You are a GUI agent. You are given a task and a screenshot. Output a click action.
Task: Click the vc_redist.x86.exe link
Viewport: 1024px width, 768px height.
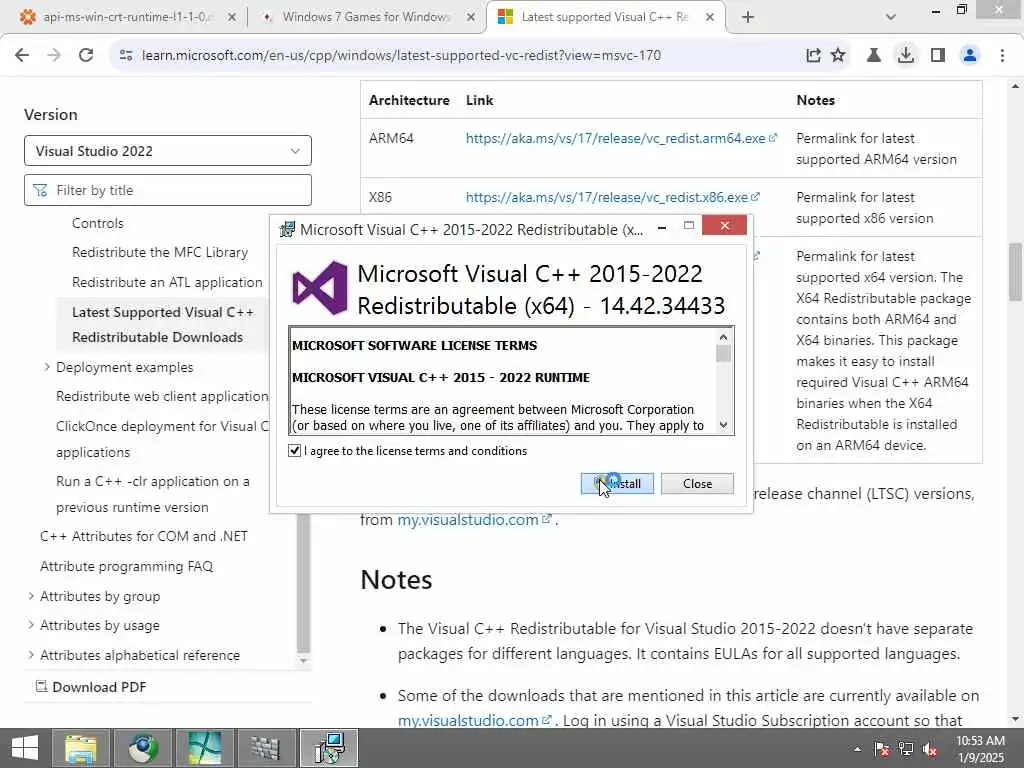coord(607,197)
